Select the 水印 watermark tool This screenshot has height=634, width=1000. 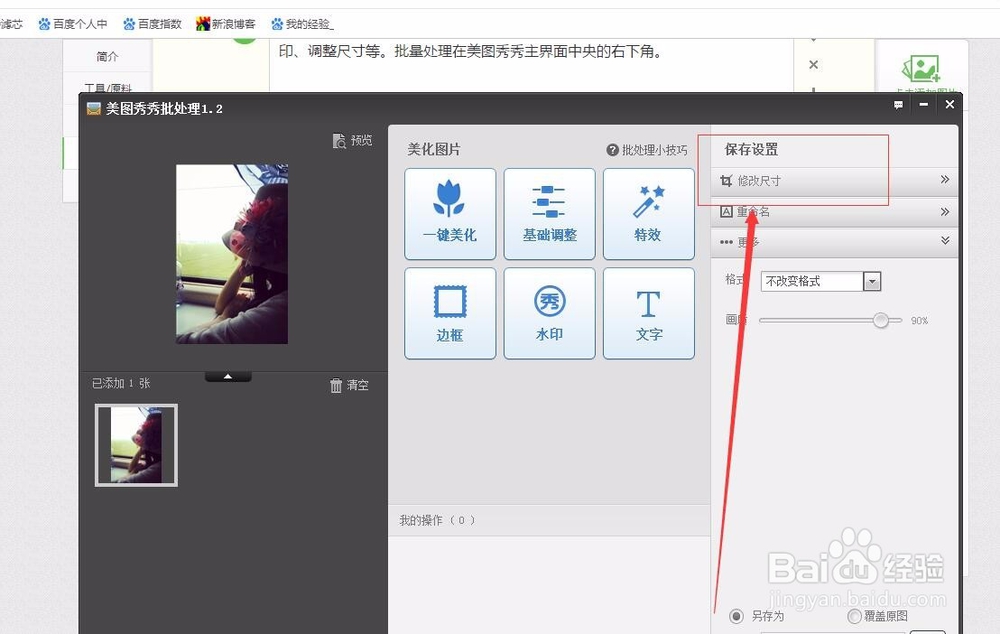[x=549, y=312]
